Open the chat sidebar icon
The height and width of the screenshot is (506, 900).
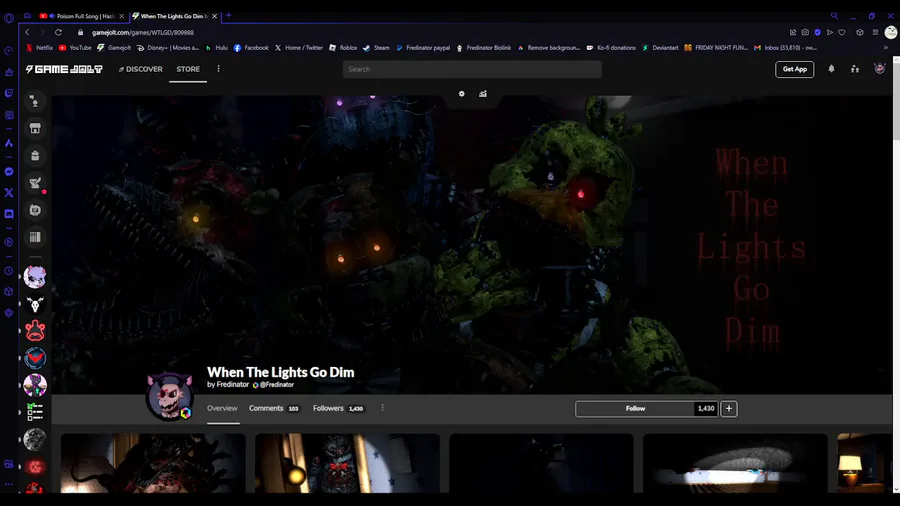(35, 210)
